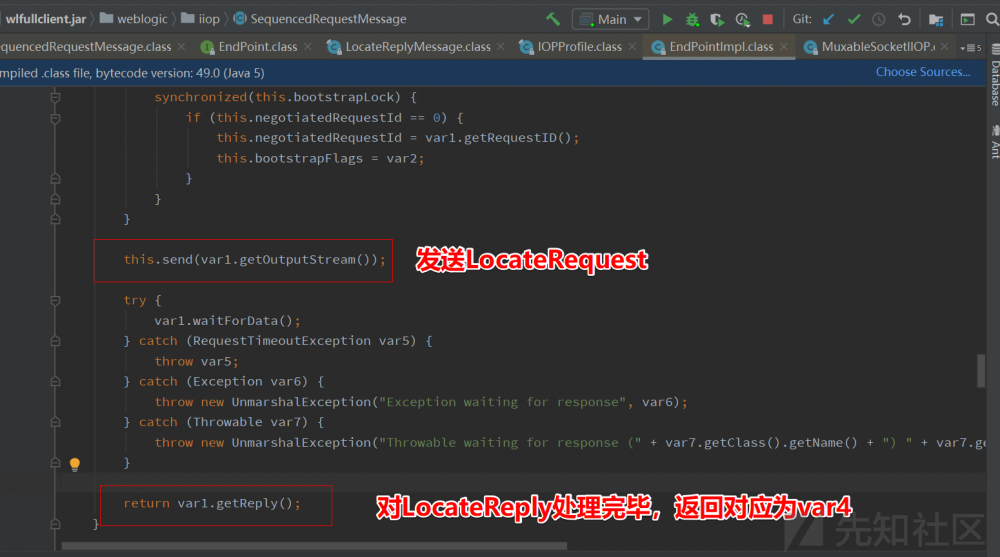Click the vertical editor scrollbar thumb
1000x557 pixels.
click(x=981, y=371)
